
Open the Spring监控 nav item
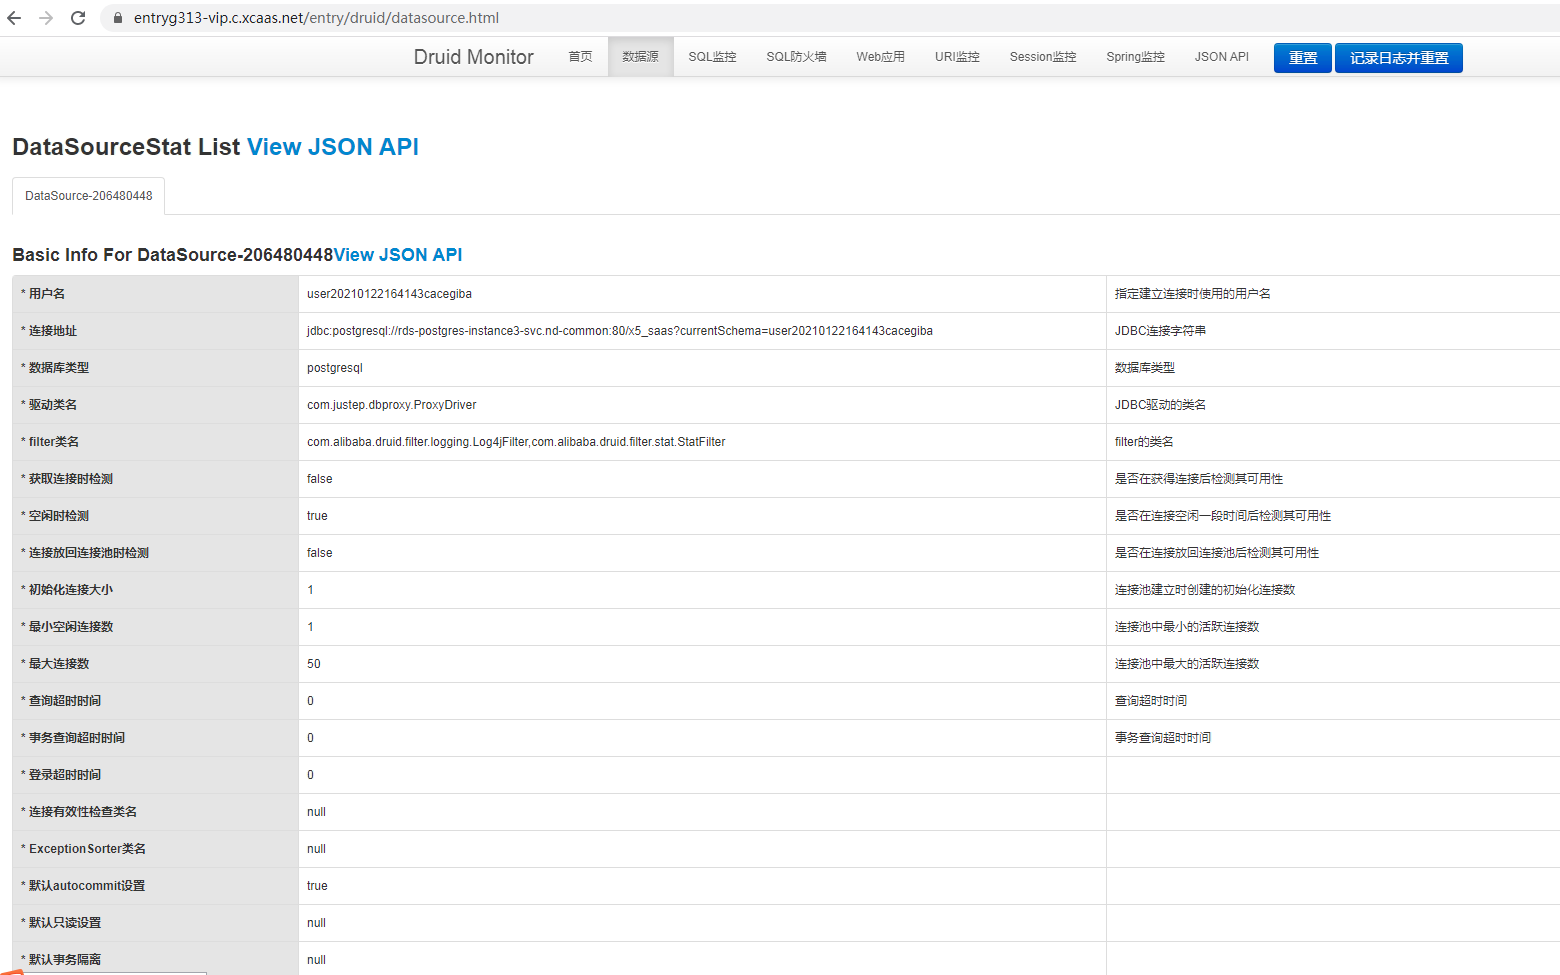click(x=1135, y=57)
